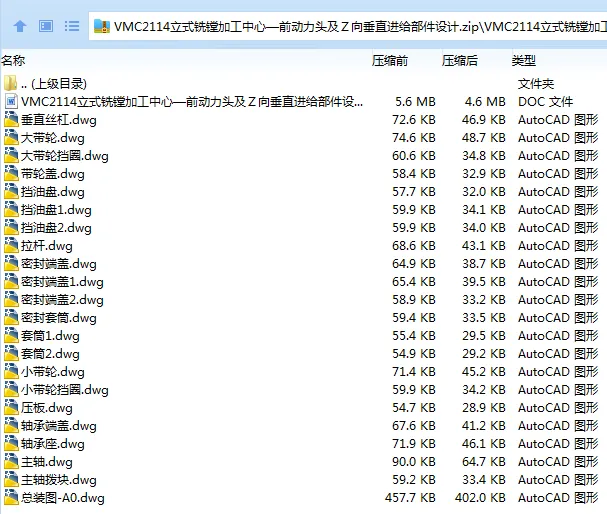The width and height of the screenshot is (607, 514).
Task: Sort by 类型 column header
Action: (524, 60)
